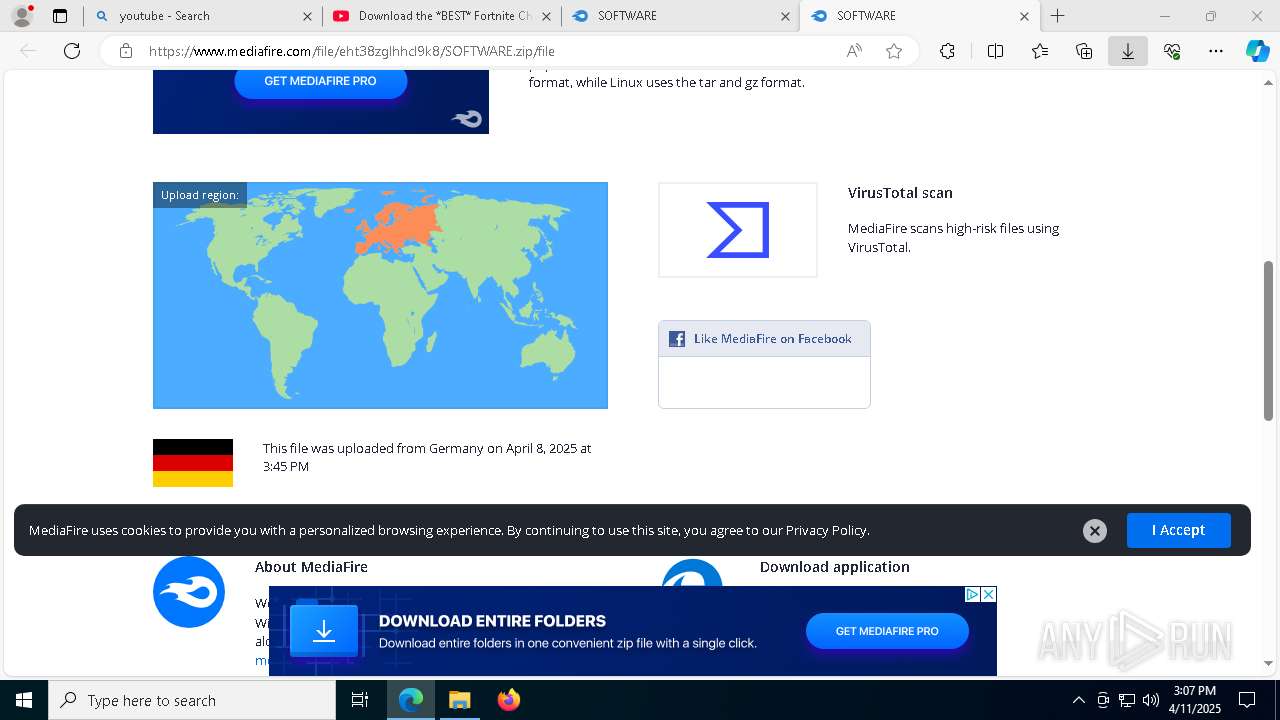Viewport: 1280px width, 720px height.
Task: Open Microsoft Edge from the taskbar
Action: pos(411,700)
